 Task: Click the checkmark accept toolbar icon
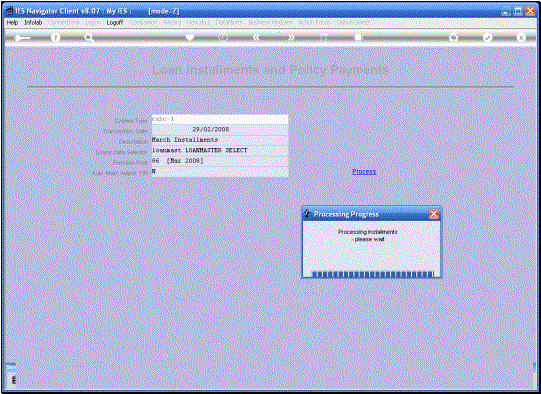click(488, 37)
